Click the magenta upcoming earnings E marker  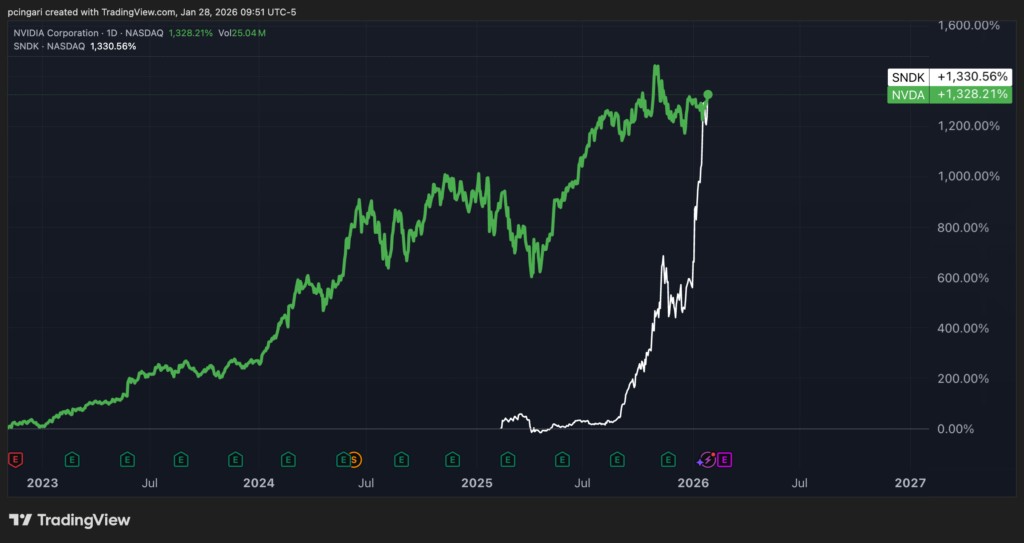coord(724,459)
